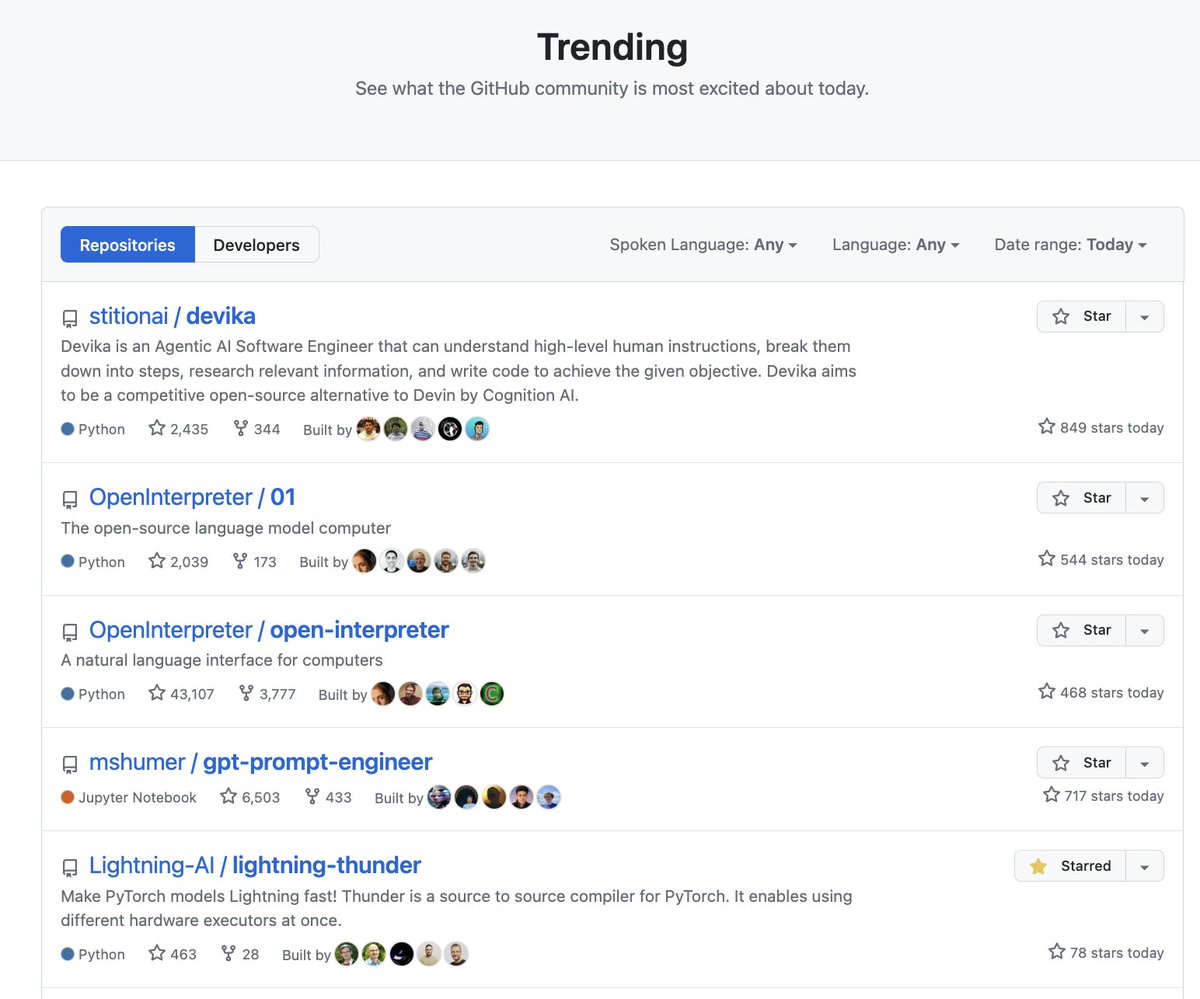Image resolution: width=1200 pixels, height=999 pixels.
Task: Open lightning-thunder stargazers showing 463
Action: pos(173,954)
